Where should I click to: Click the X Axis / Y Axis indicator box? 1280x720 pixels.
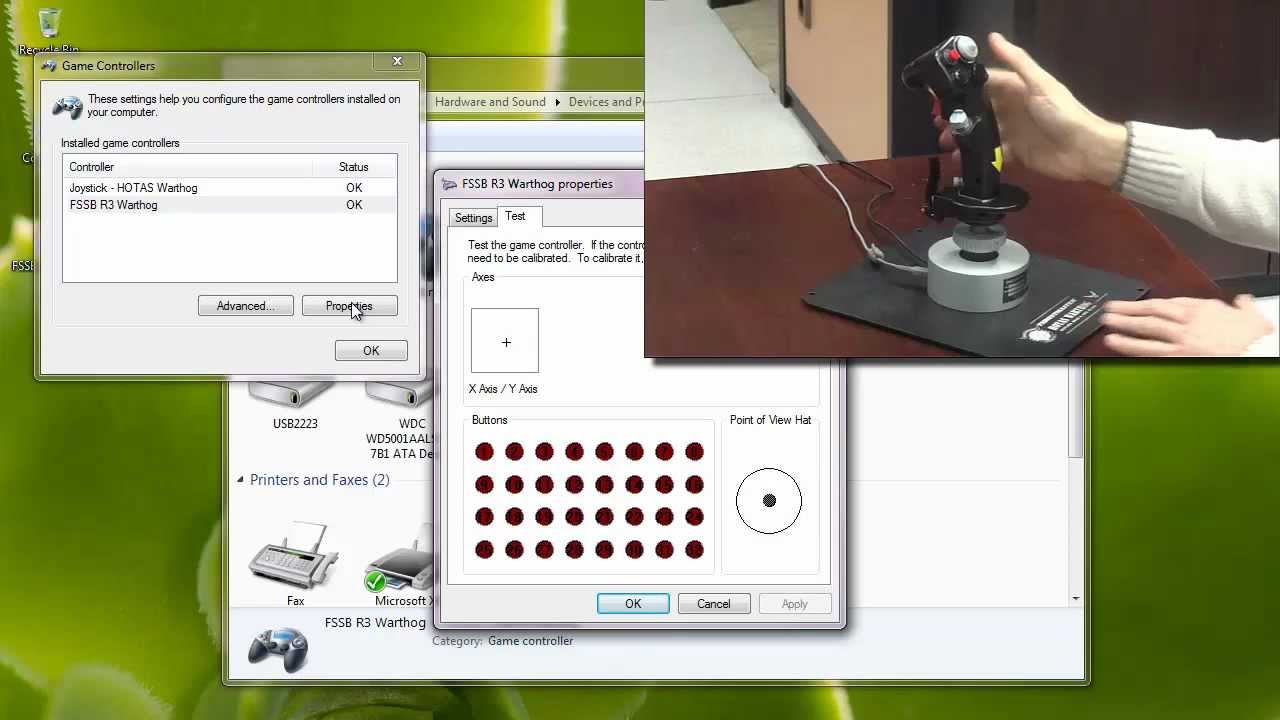(x=505, y=341)
